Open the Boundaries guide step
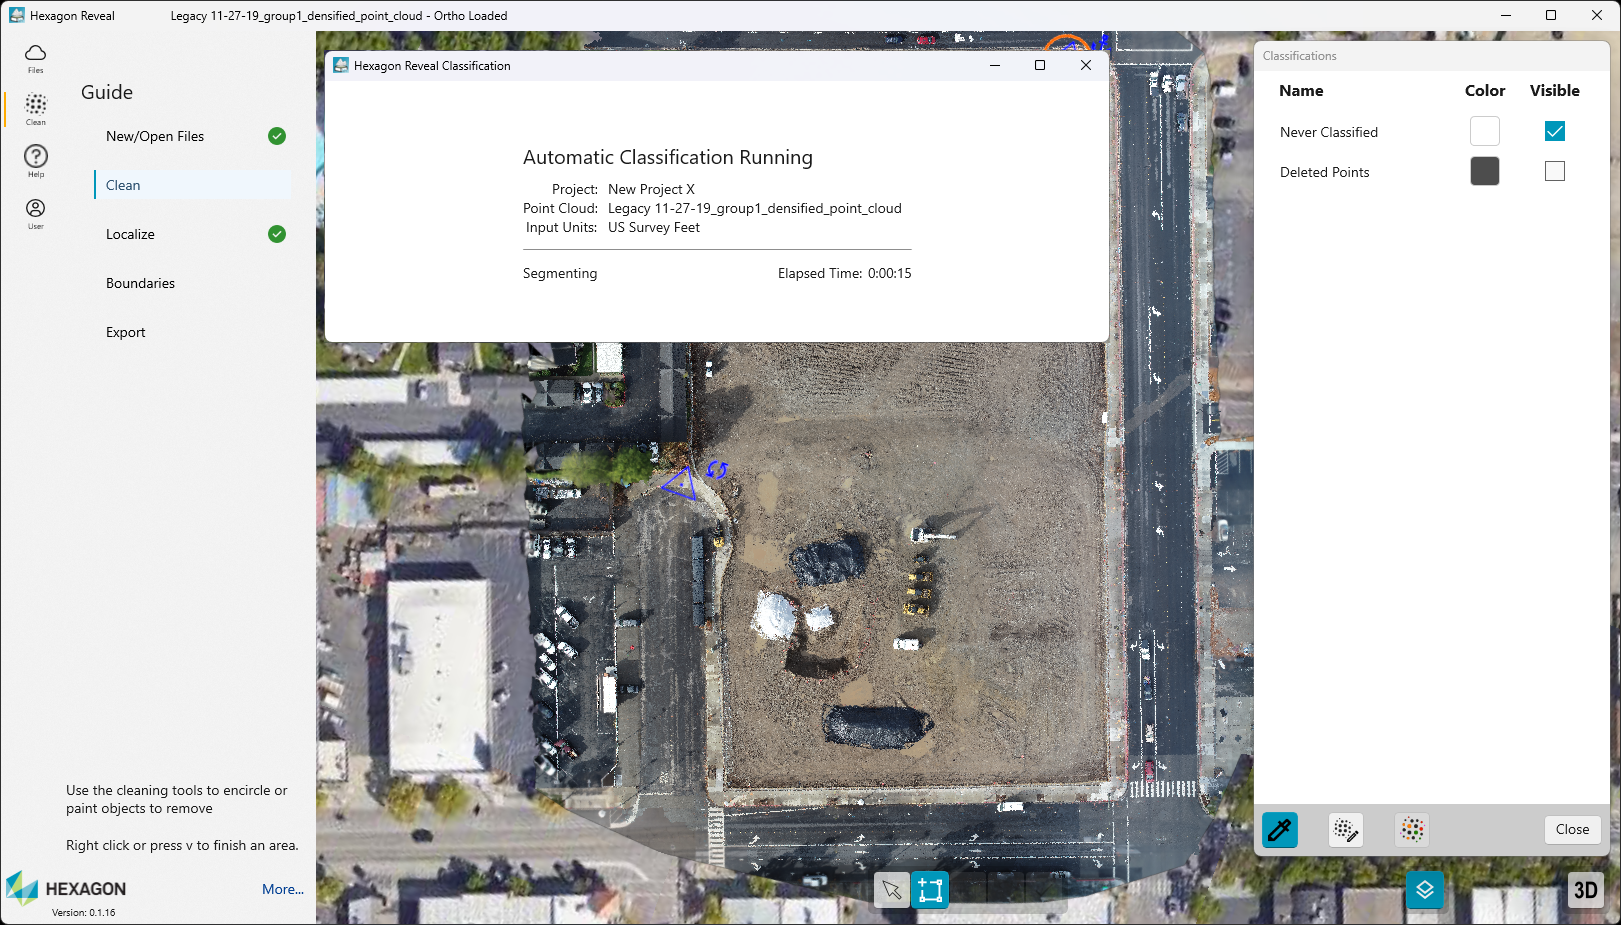The image size is (1621, 925). click(141, 283)
